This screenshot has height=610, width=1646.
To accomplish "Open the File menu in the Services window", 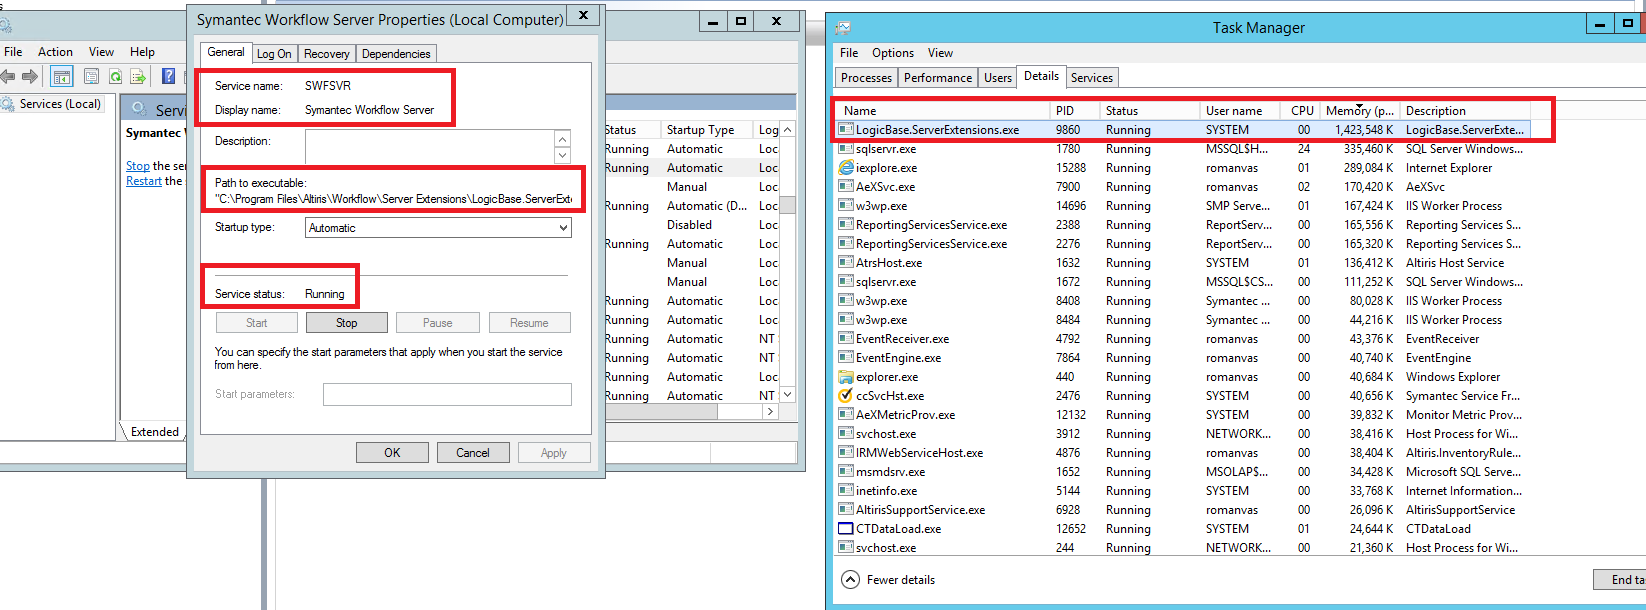I will tap(13, 52).
